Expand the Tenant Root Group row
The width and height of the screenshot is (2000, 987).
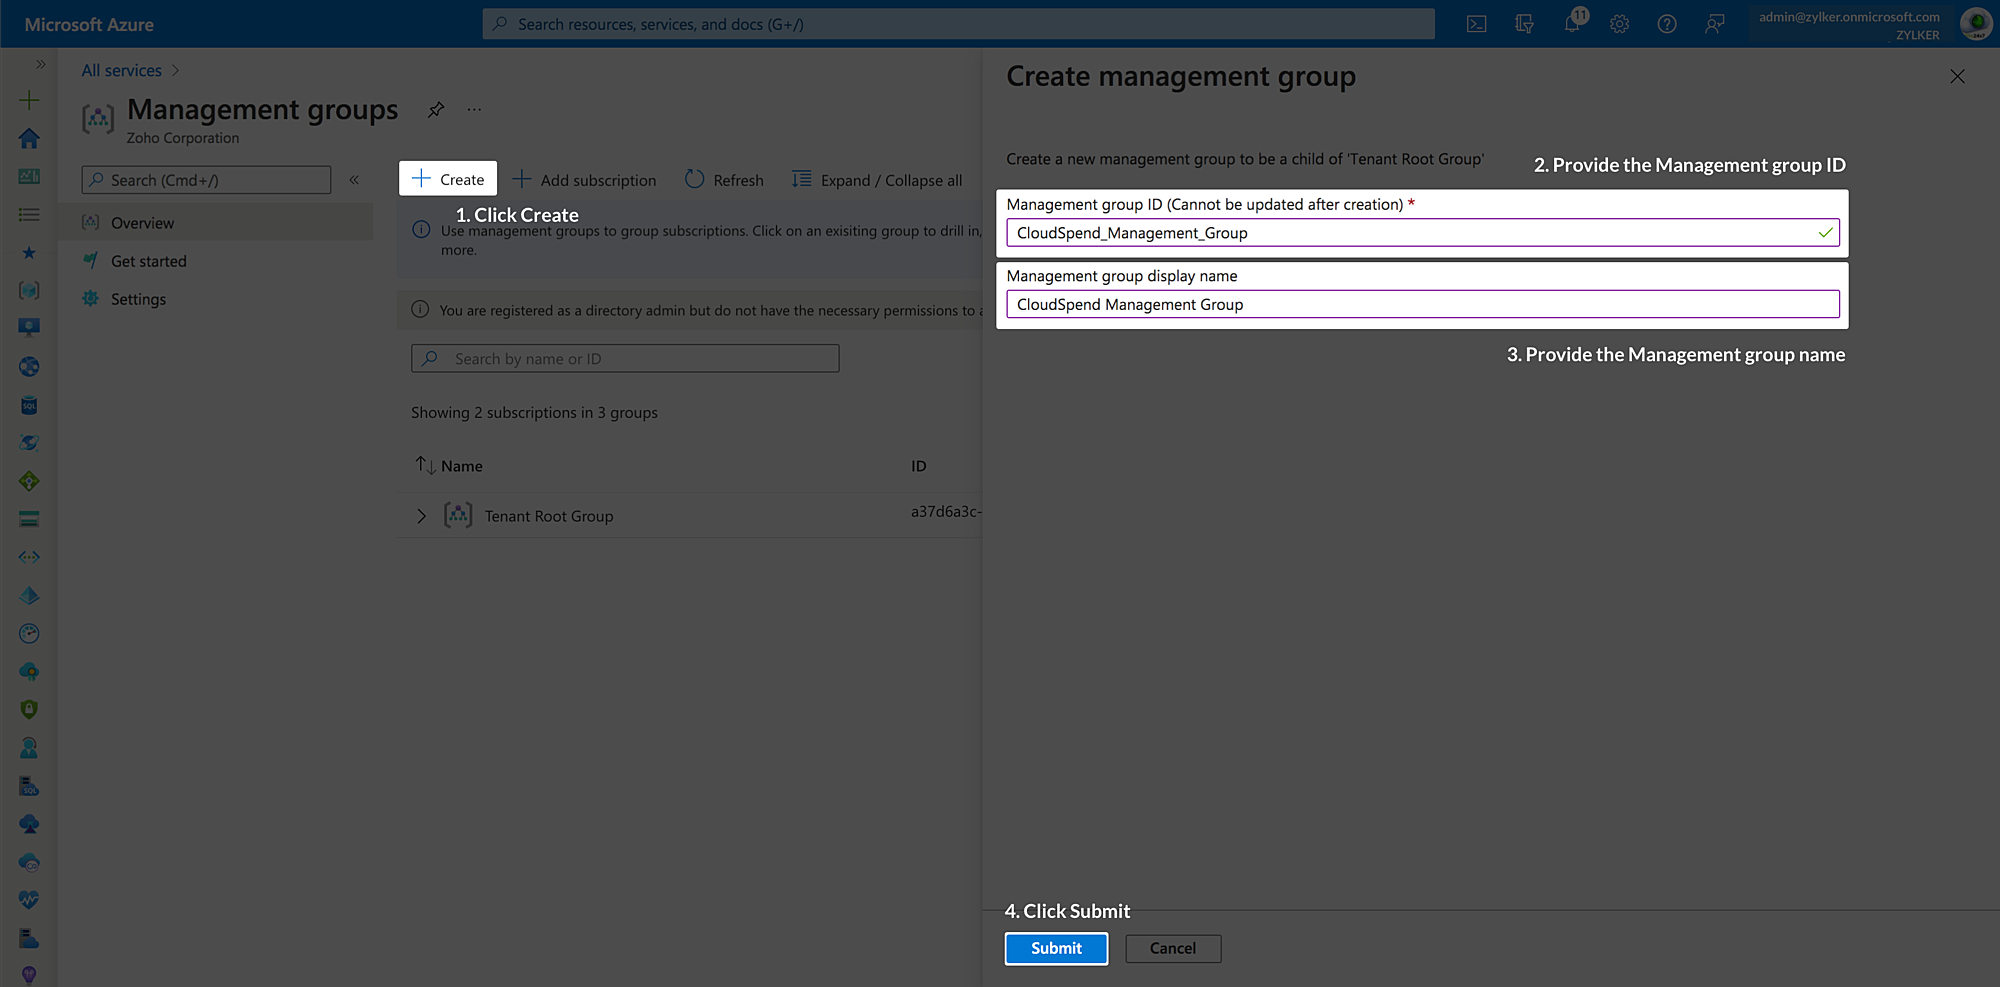click(421, 515)
